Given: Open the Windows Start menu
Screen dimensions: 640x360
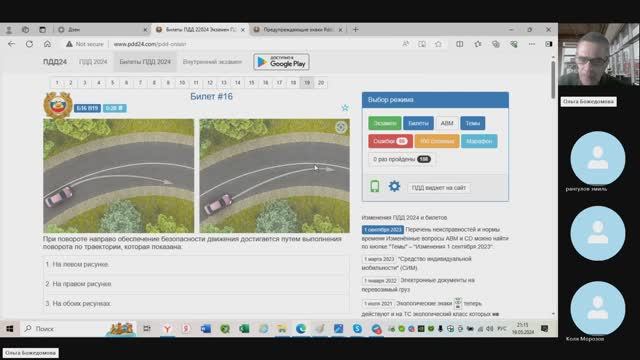Looking at the screenshot, I should click(10, 329).
